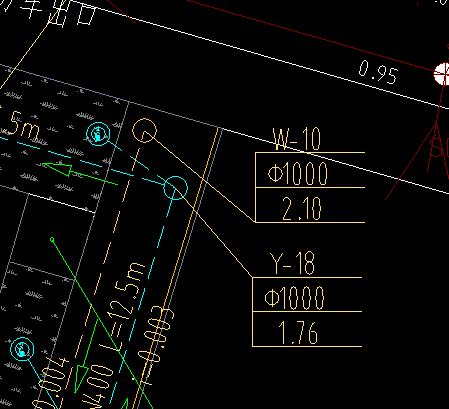Select the green downward flow arrow
Image resolution: width=449 pixels, height=409 pixels.
click(x=85, y=356)
